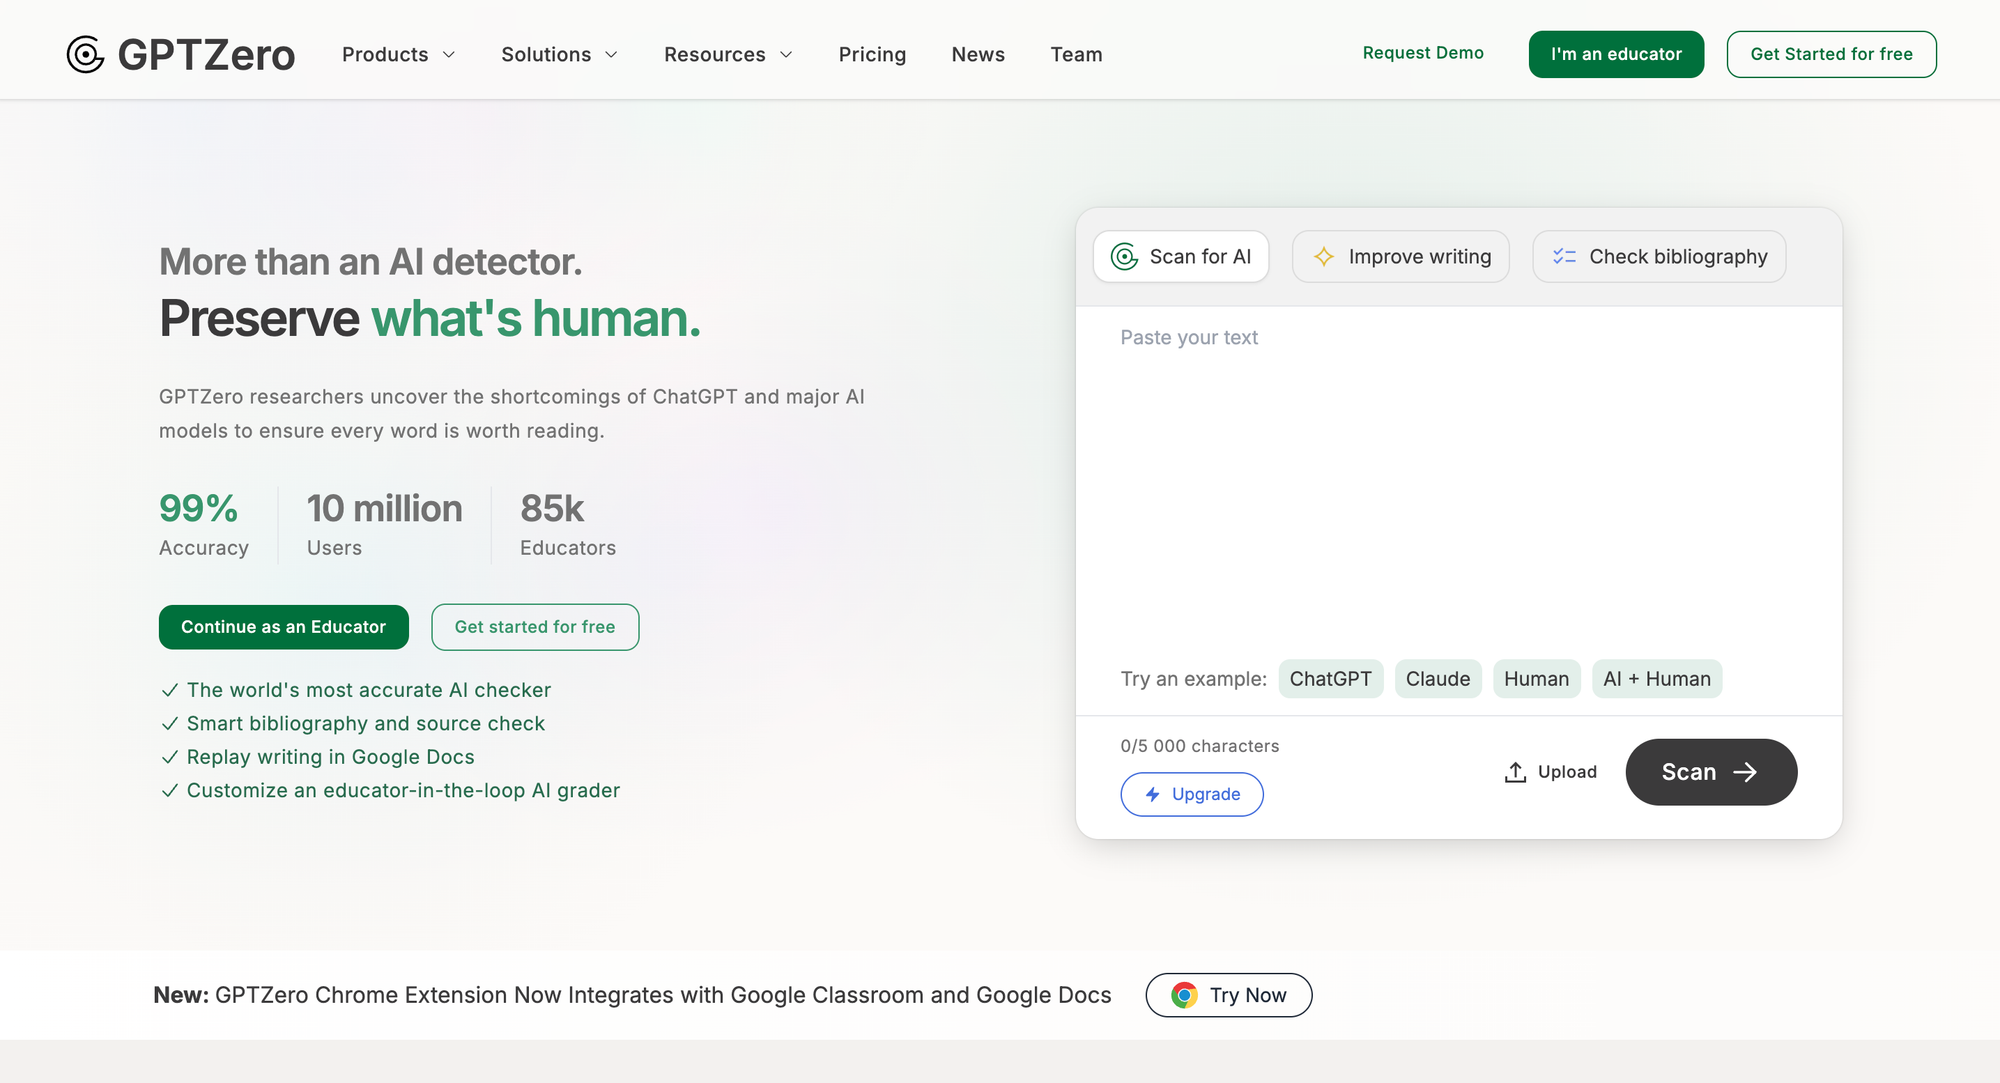The width and height of the screenshot is (2000, 1083).
Task: Switch to the Improve writing tab
Action: [1400, 257]
